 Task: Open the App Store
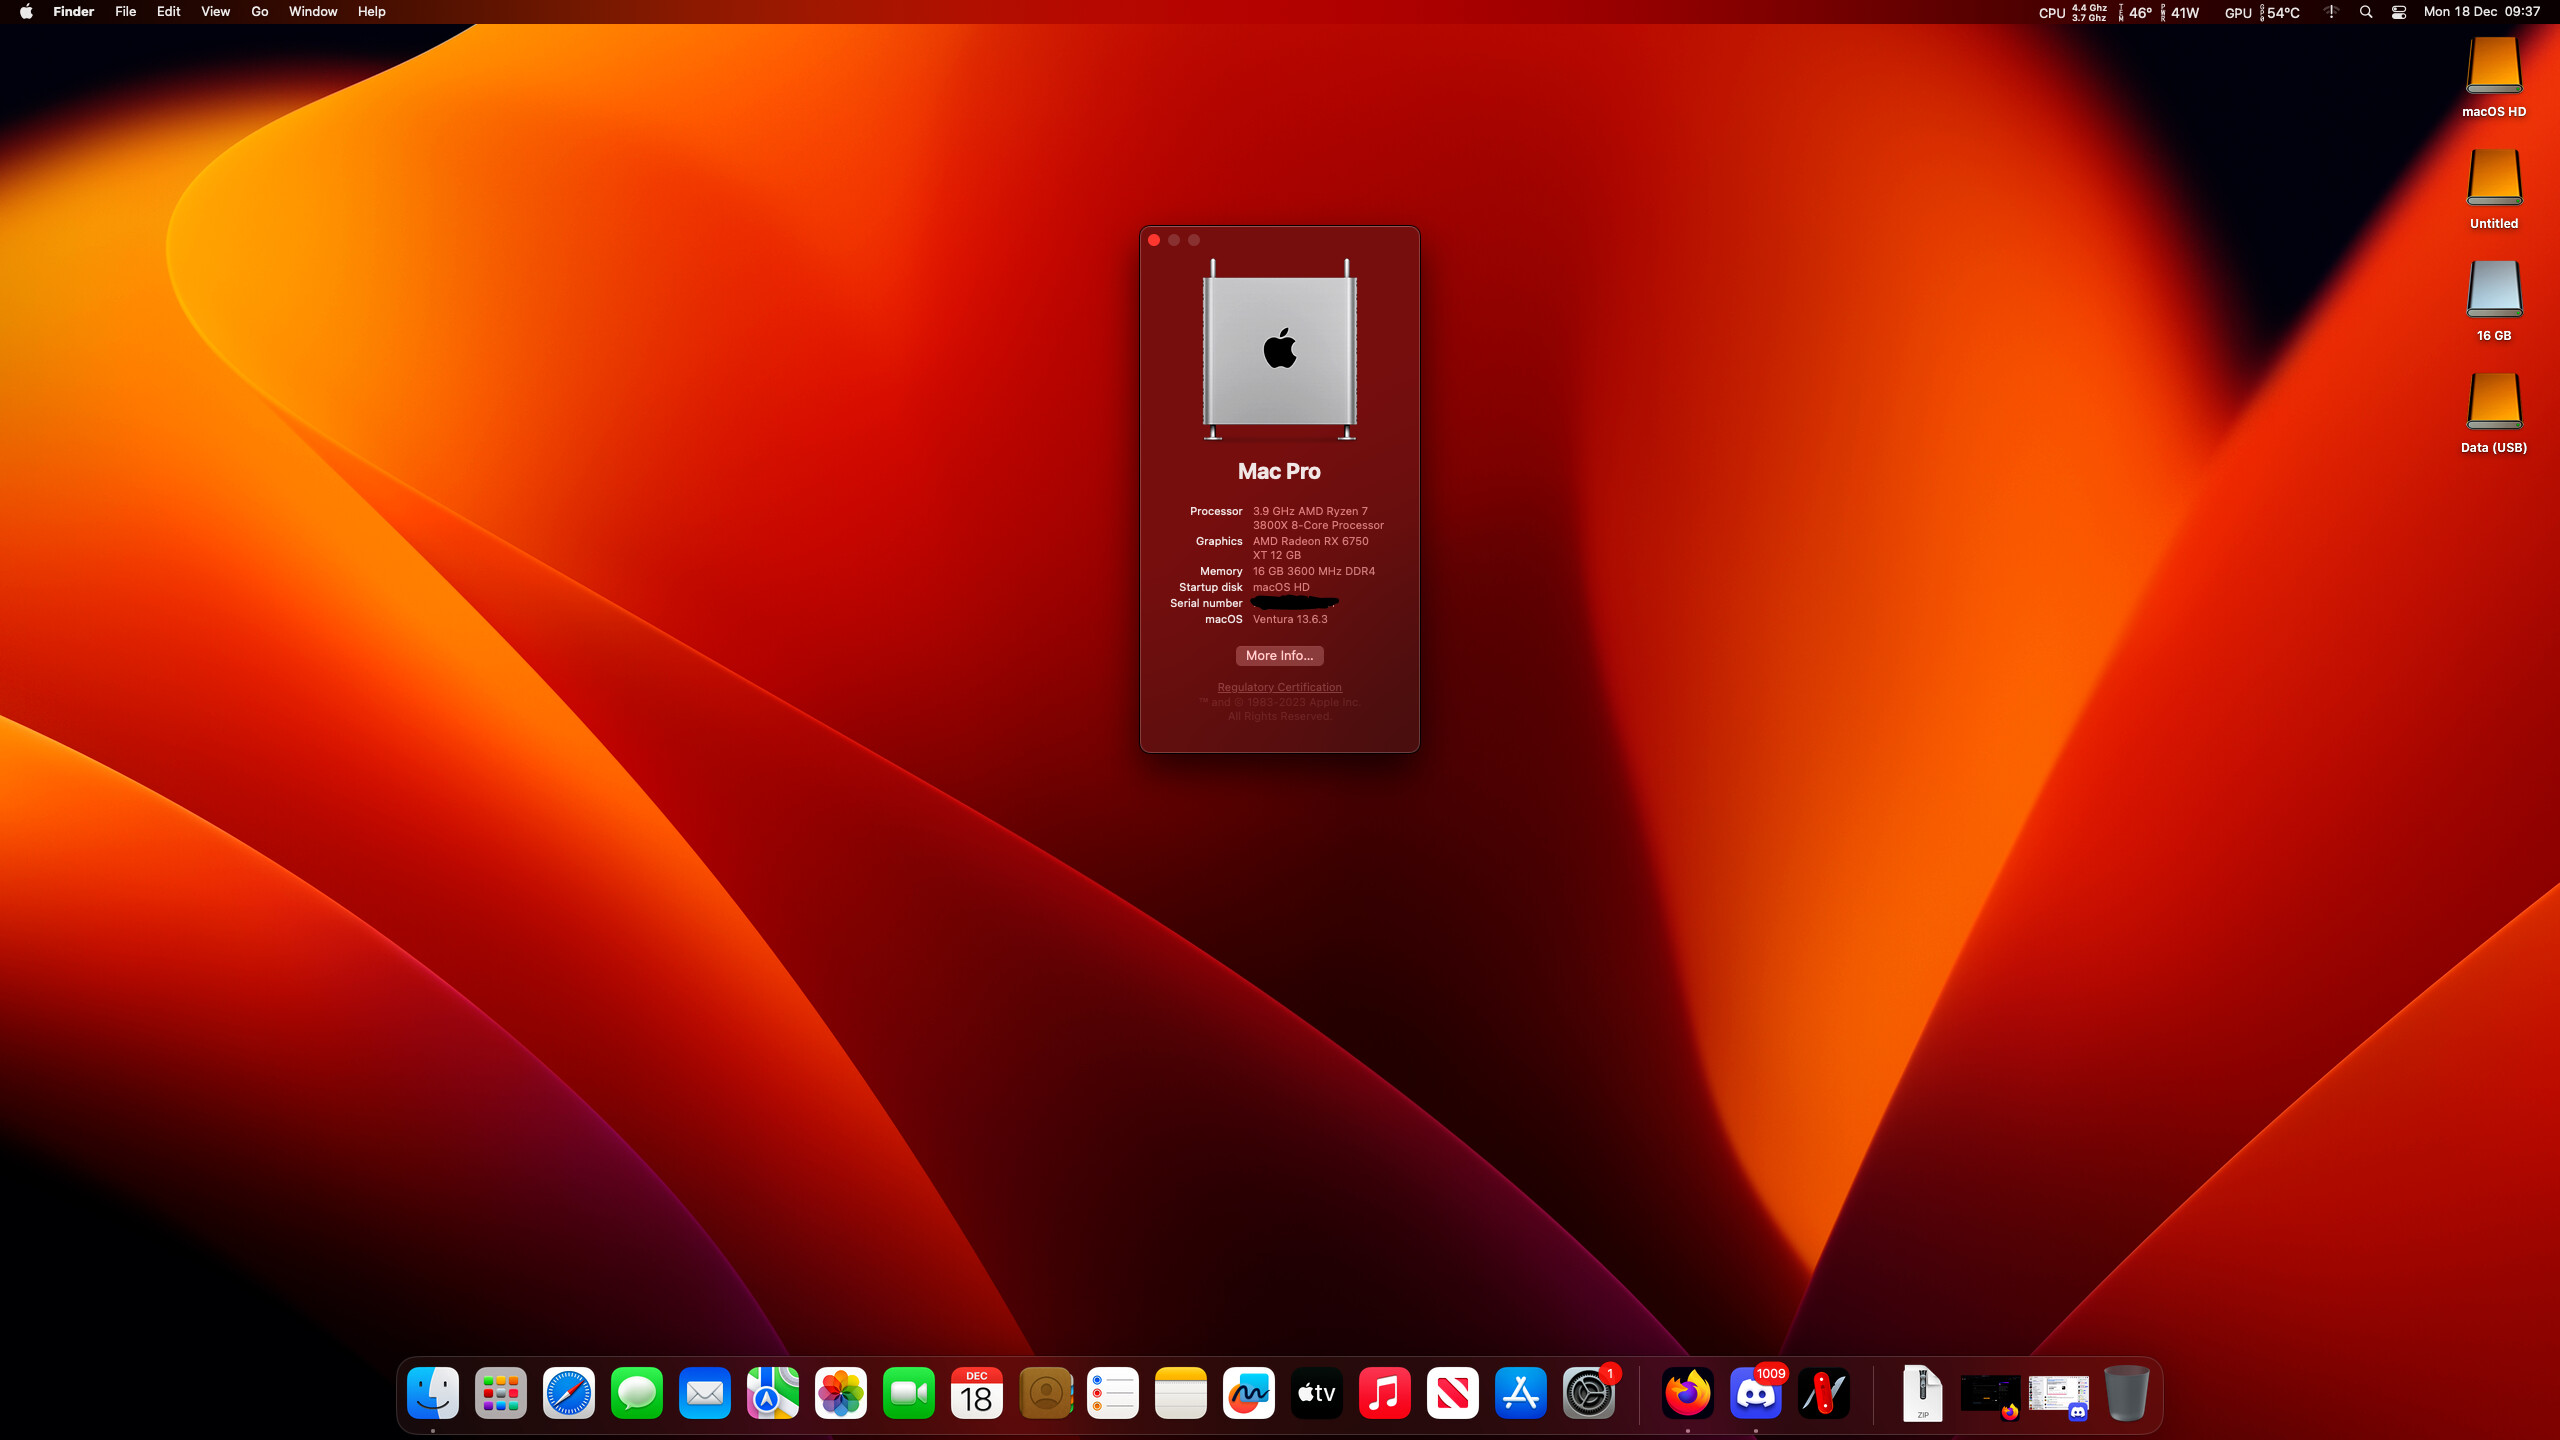[x=1521, y=1393]
